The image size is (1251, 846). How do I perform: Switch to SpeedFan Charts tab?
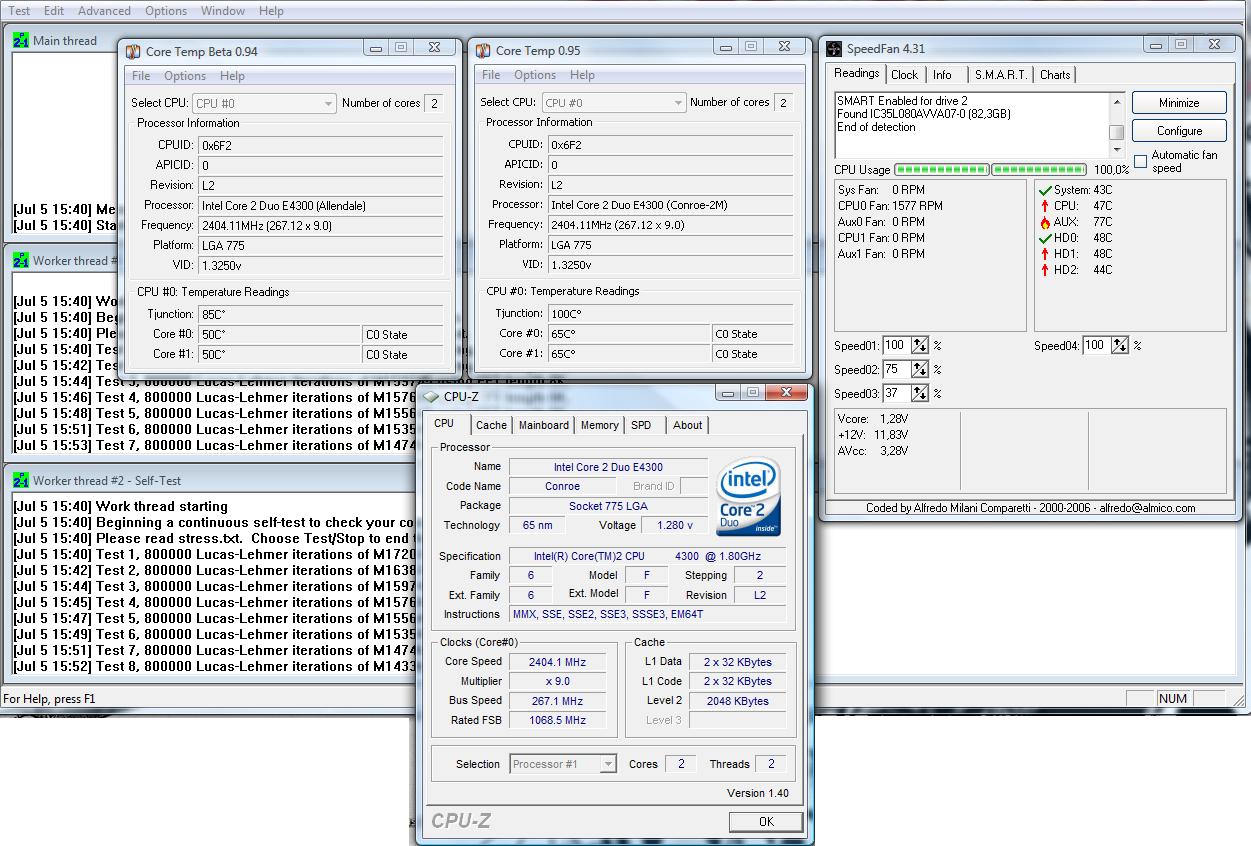pyautogui.click(x=1055, y=75)
